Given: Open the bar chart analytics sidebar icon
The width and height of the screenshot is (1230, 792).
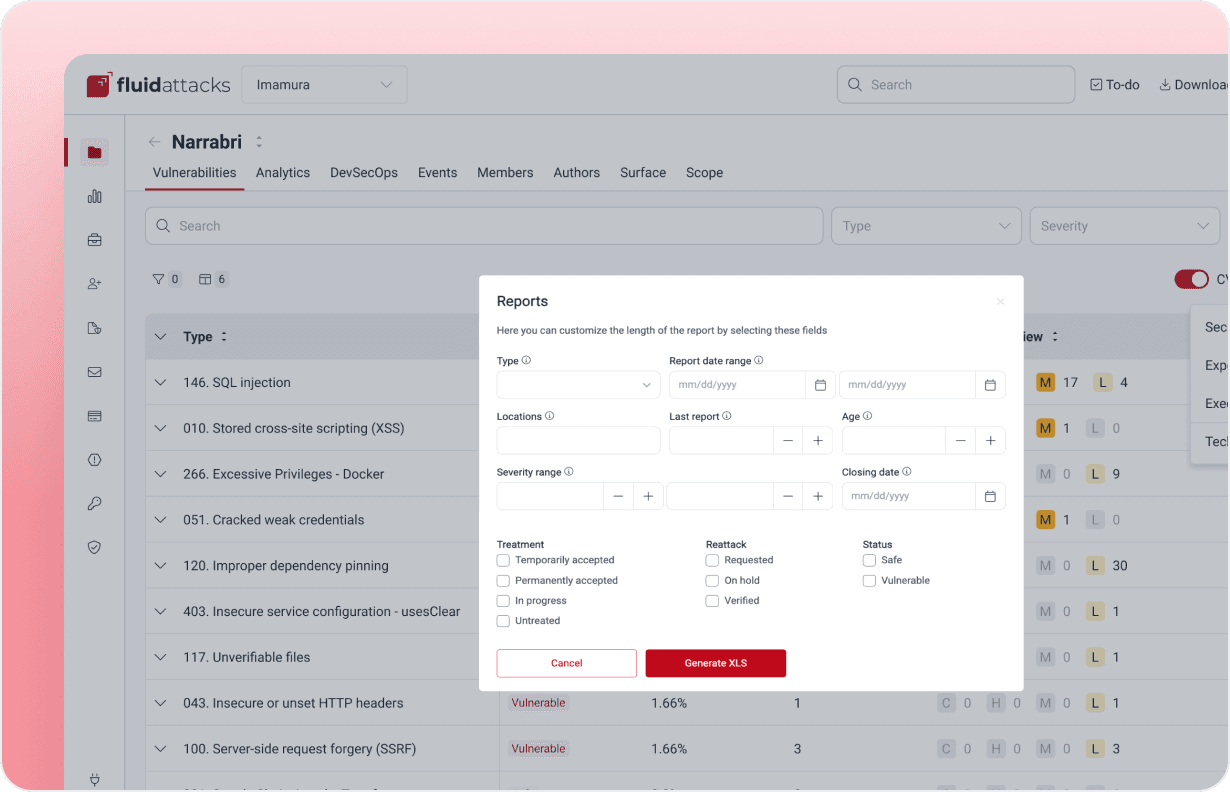Looking at the screenshot, I should tap(95, 196).
